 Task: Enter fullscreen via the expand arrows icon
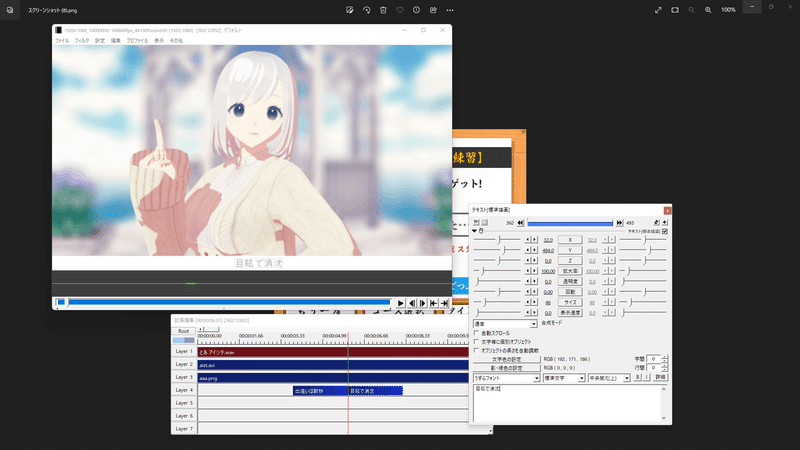point(658,10)
